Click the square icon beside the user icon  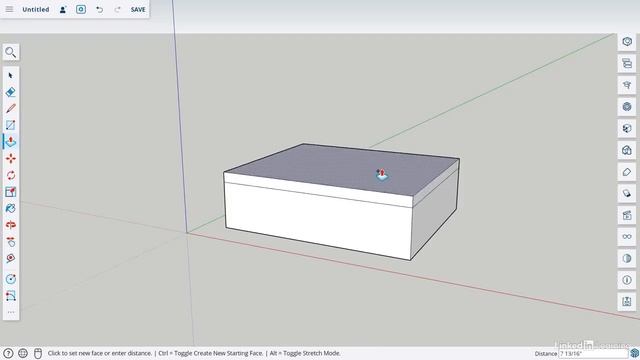coord(81,9)
